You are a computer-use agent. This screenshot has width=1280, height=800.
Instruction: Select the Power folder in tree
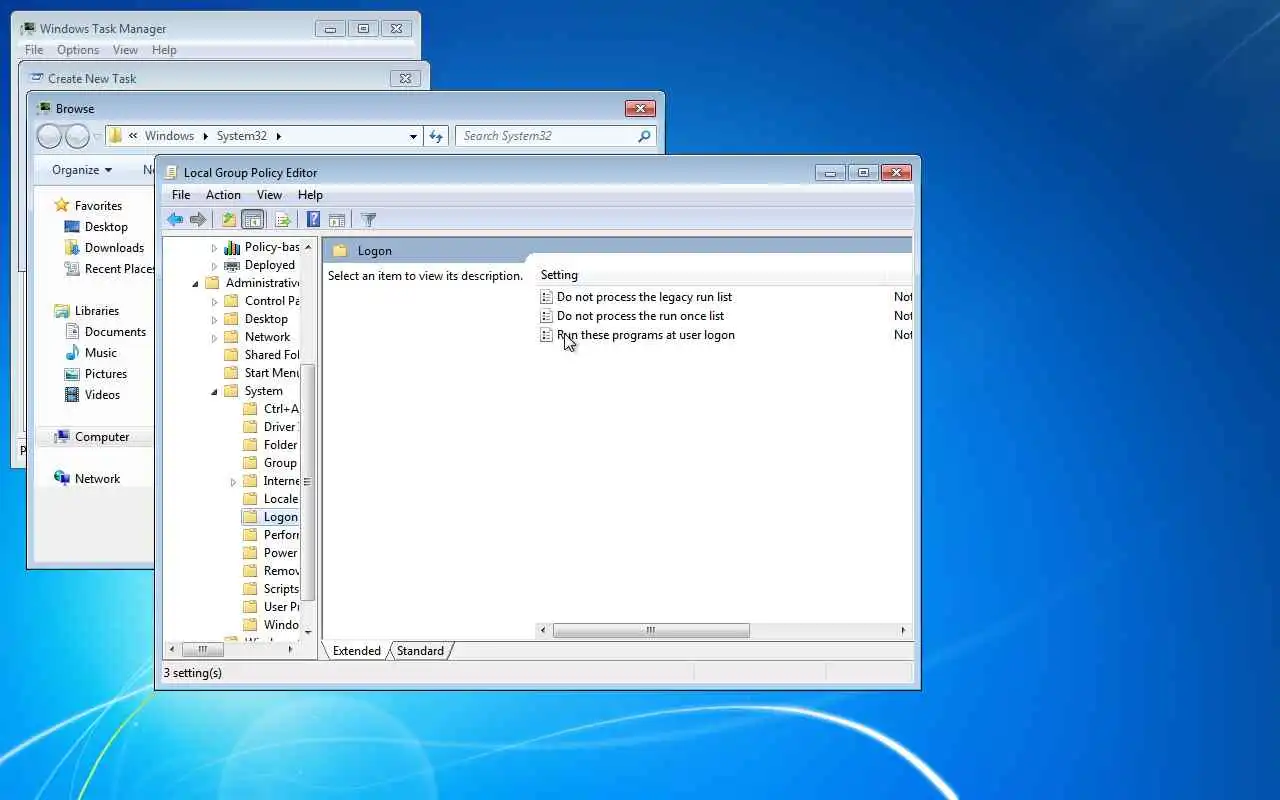(281, 553)
